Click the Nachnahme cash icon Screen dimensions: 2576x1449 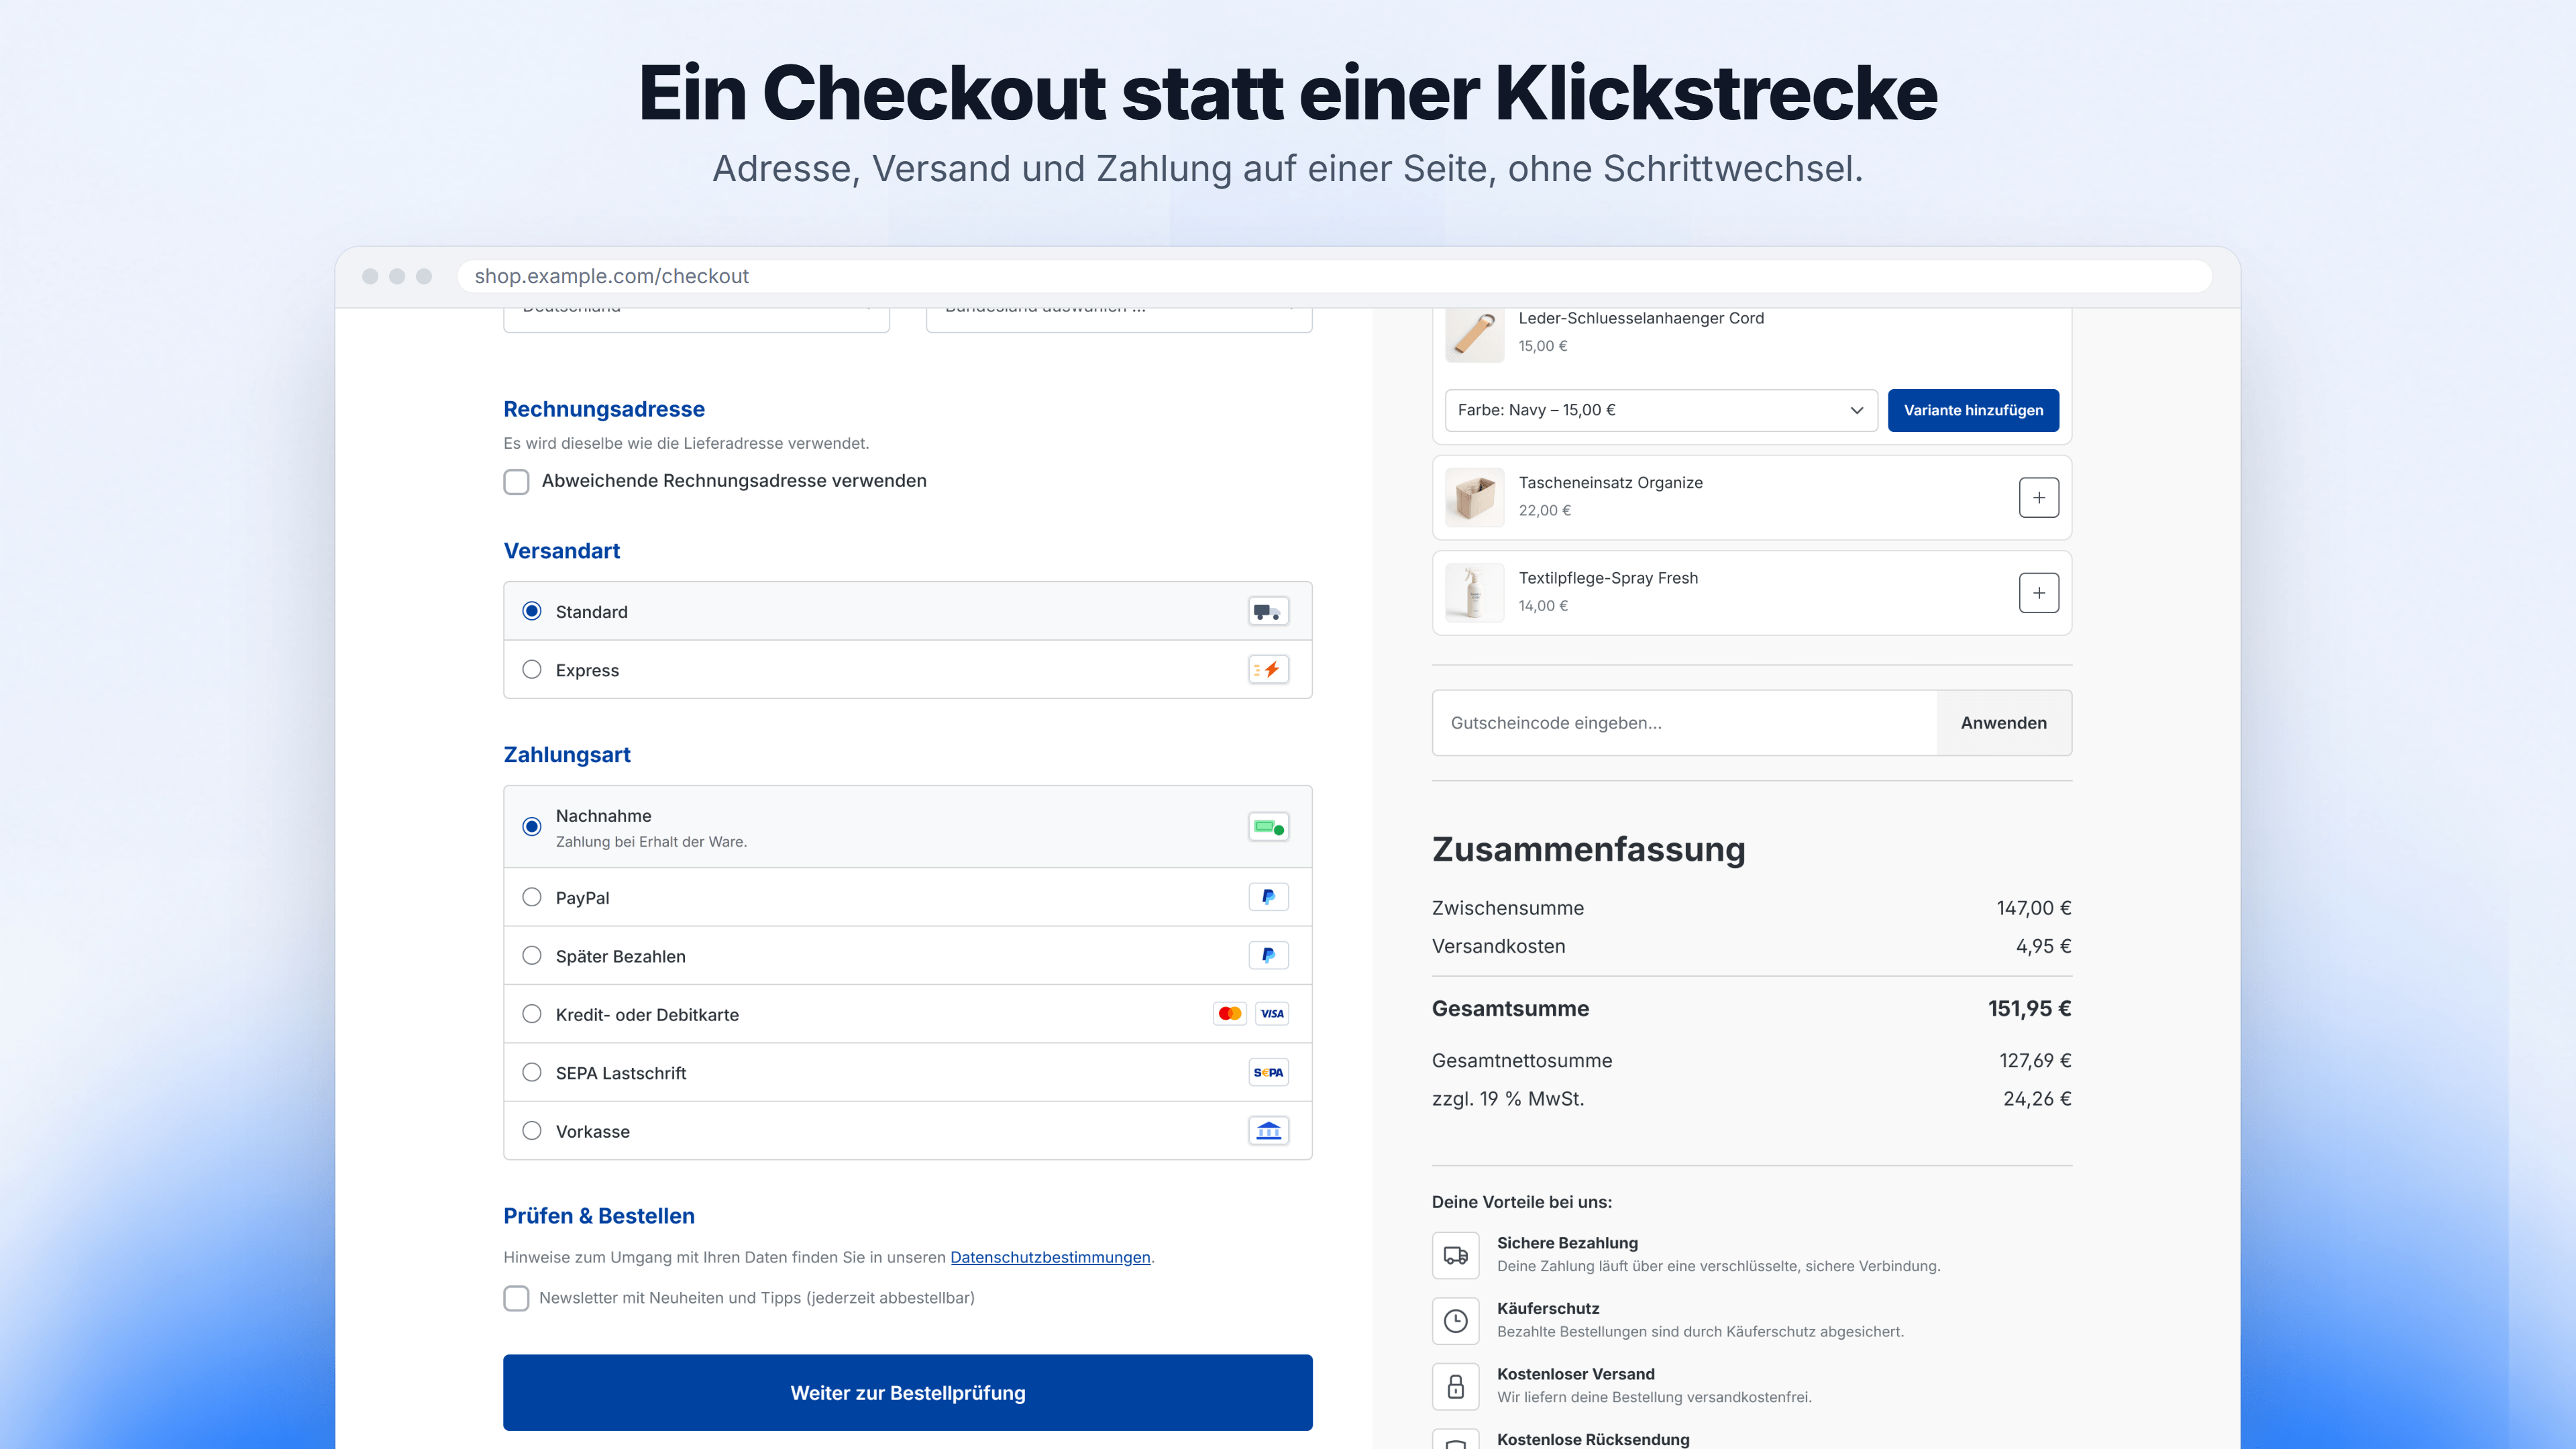tap(1268, 827)
